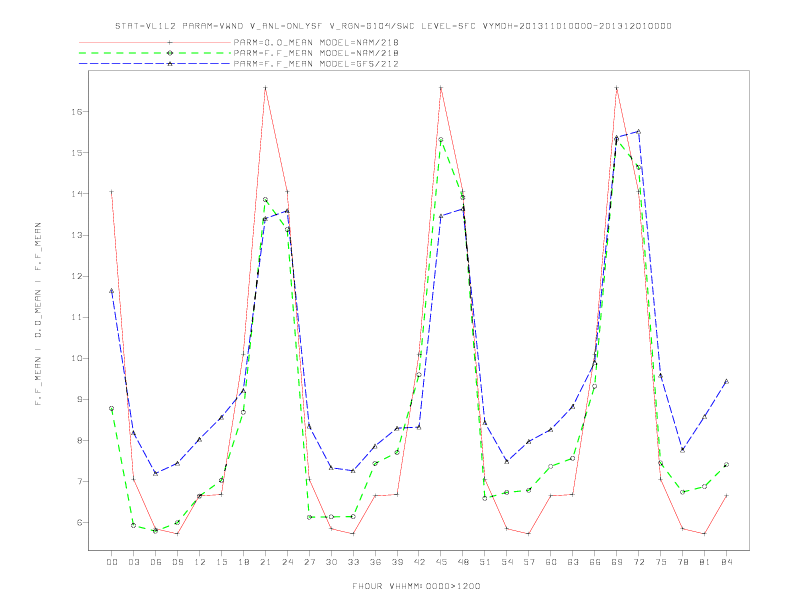Click the chart title line starting STAT=VL1L2
This screenshot has width=792, height=612.
tap(393, 26)
